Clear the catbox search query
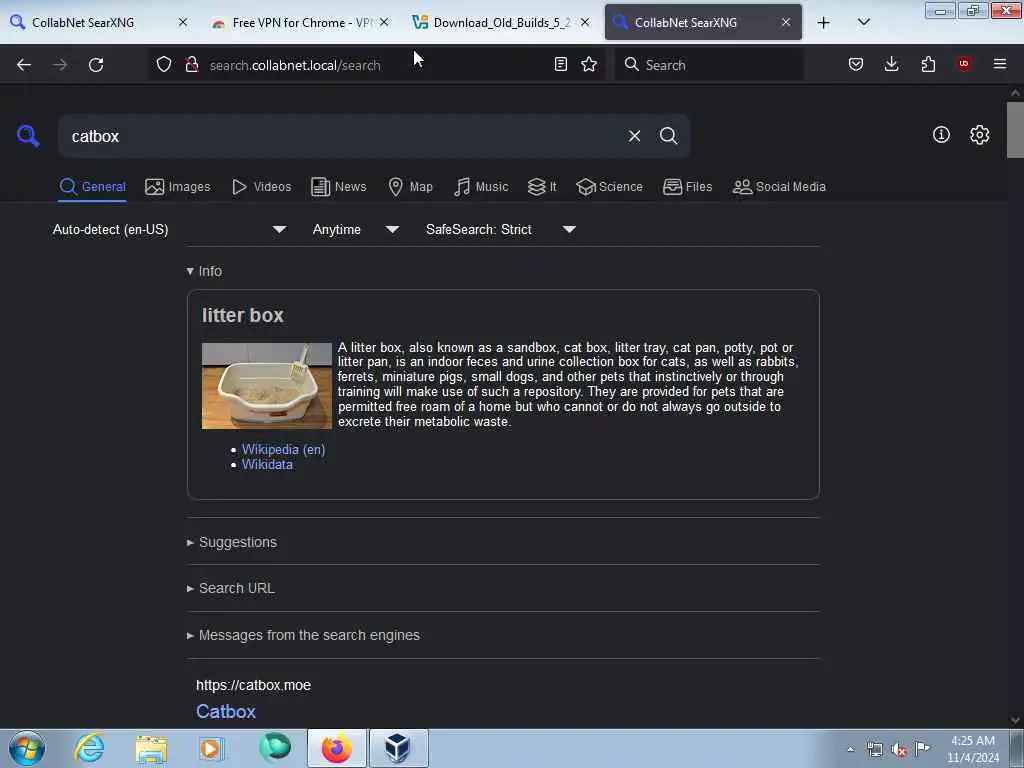The width and height of the screenshot is (1024, 768). 634,136
